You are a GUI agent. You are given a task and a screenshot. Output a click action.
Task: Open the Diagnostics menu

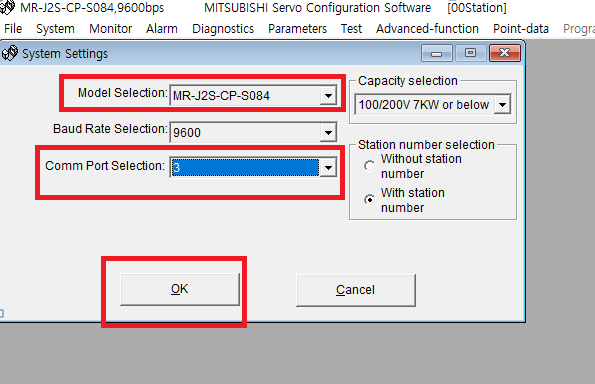[223, 28]
